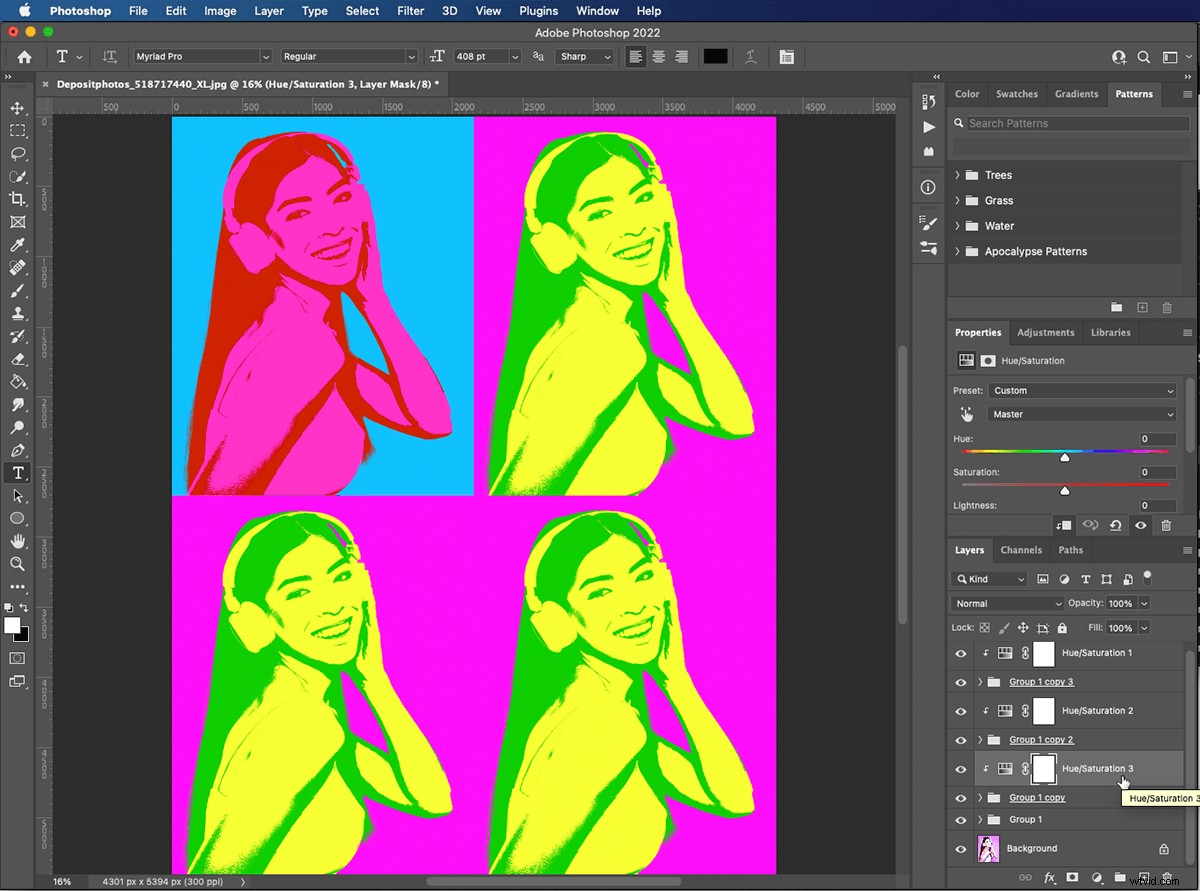This screenshot has width=1200, height=891.
Task: Unlink the Hue/Saturation 3 layer mask
Action: coord(1026,768)
